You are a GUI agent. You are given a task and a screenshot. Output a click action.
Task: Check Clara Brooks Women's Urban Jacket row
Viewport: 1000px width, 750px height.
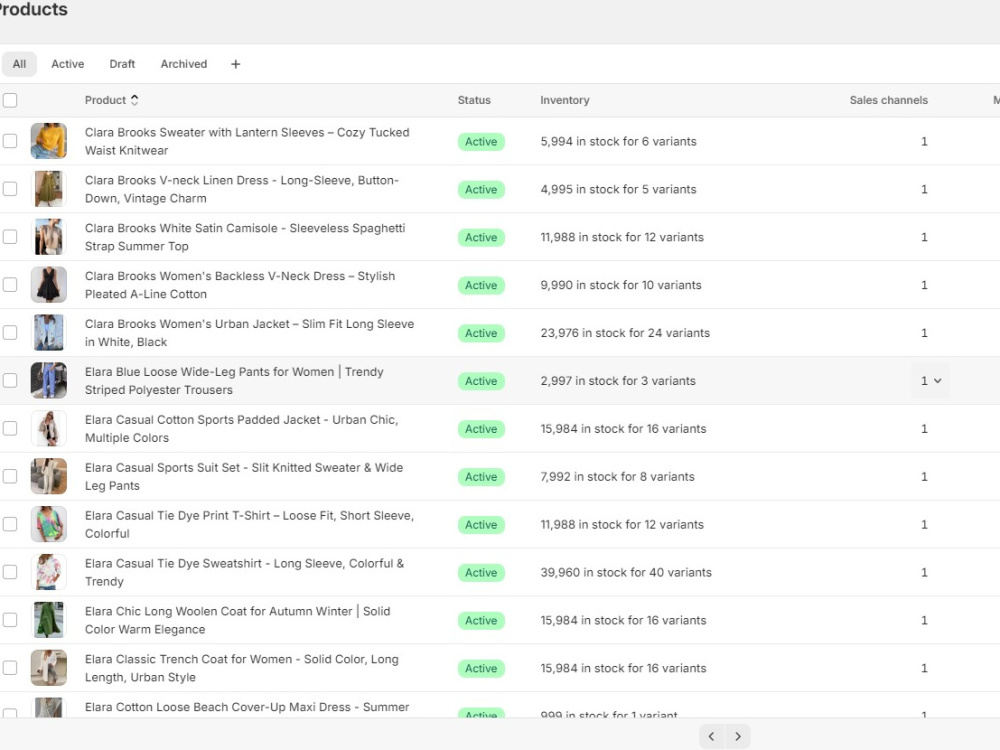tap(10, 332)
